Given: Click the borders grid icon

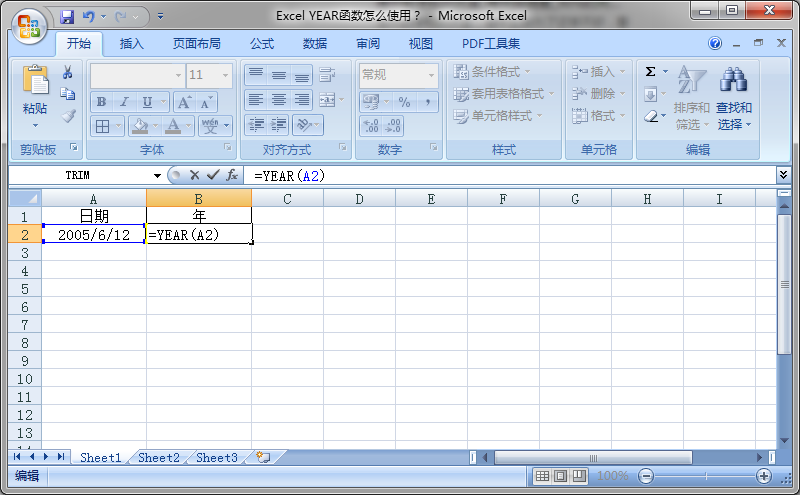Looking at the screenshot, I should (x=103, y=126).
